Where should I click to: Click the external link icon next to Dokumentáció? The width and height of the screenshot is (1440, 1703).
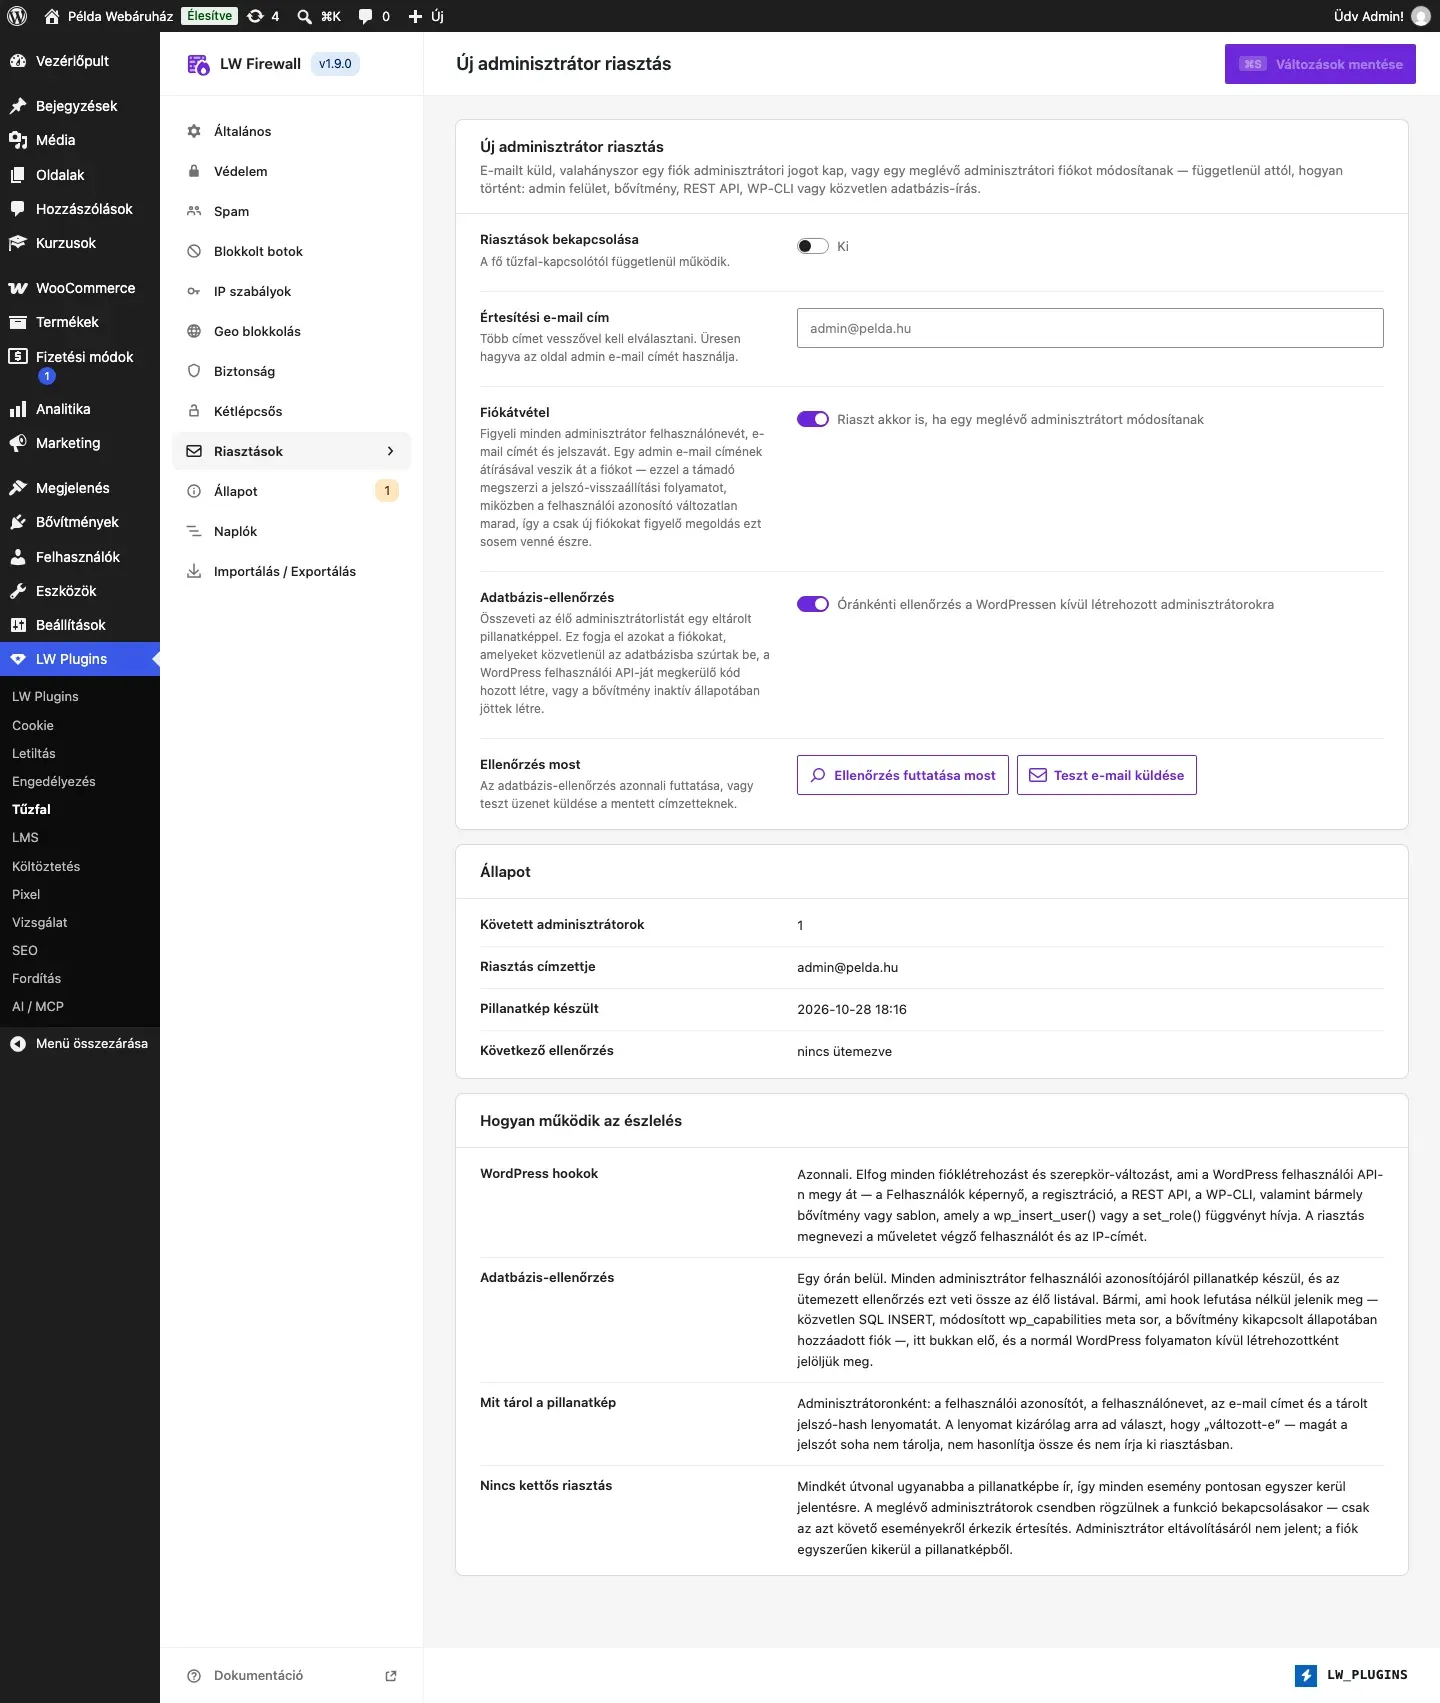[391, 1676]
